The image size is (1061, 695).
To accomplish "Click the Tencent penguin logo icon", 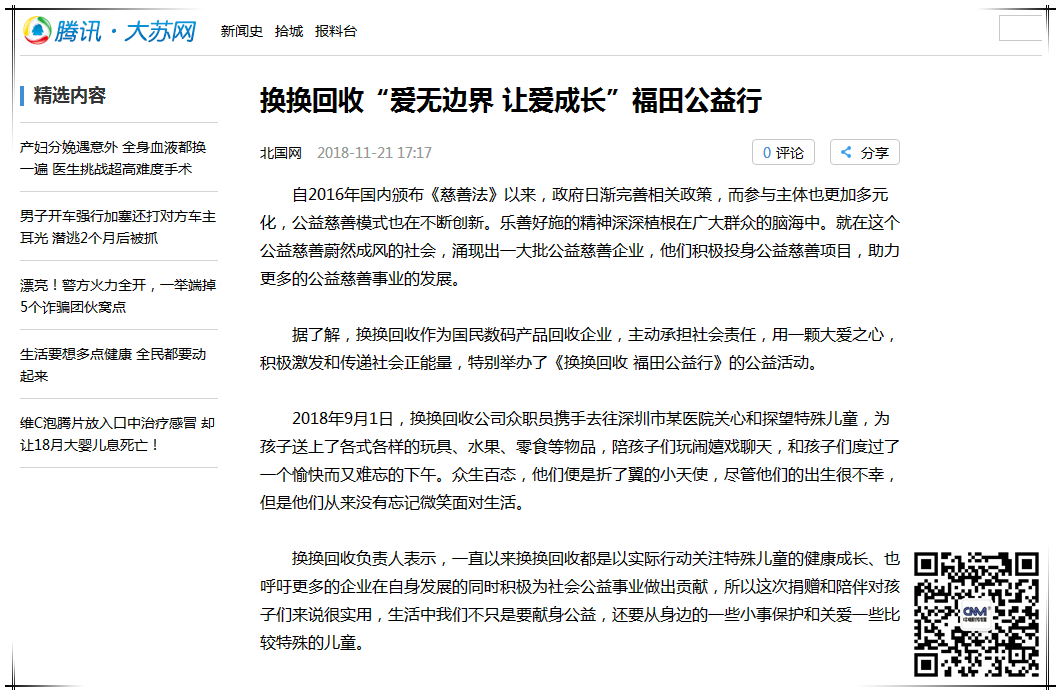I will pyautogui.click(x=37, y=30).
